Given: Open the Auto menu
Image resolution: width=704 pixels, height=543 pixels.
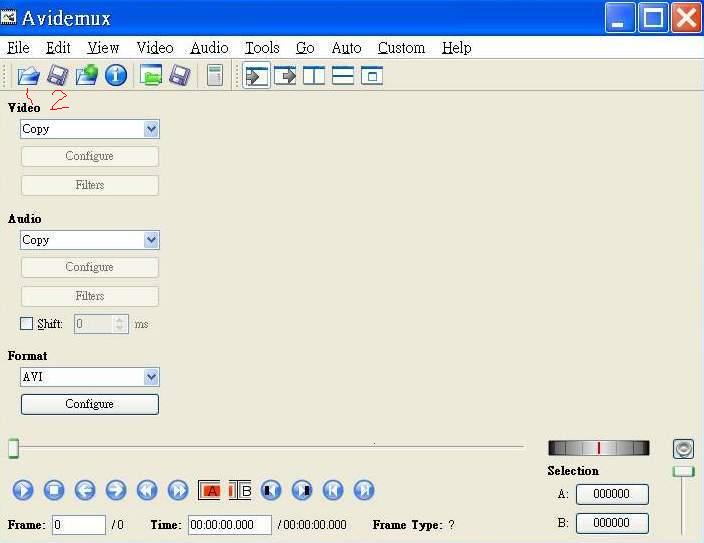Looking at the screenshot, I should [x=346, y=48].
